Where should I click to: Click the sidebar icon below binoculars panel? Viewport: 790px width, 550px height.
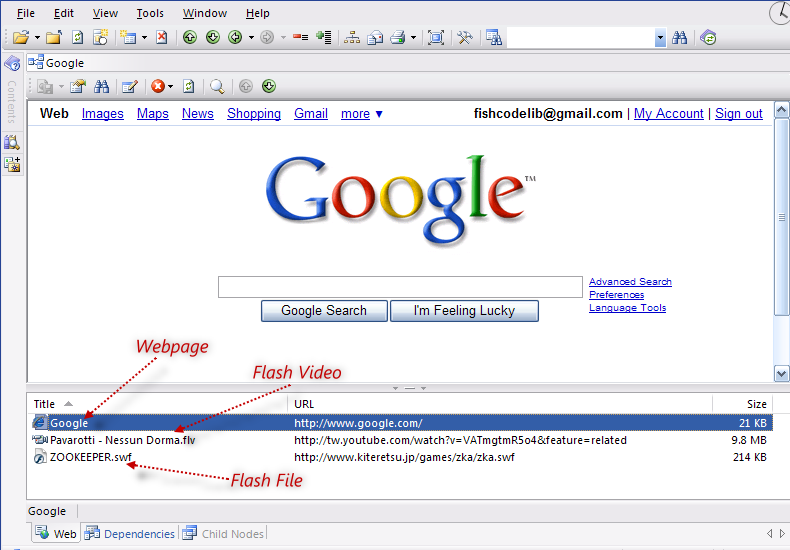(12, 164)
